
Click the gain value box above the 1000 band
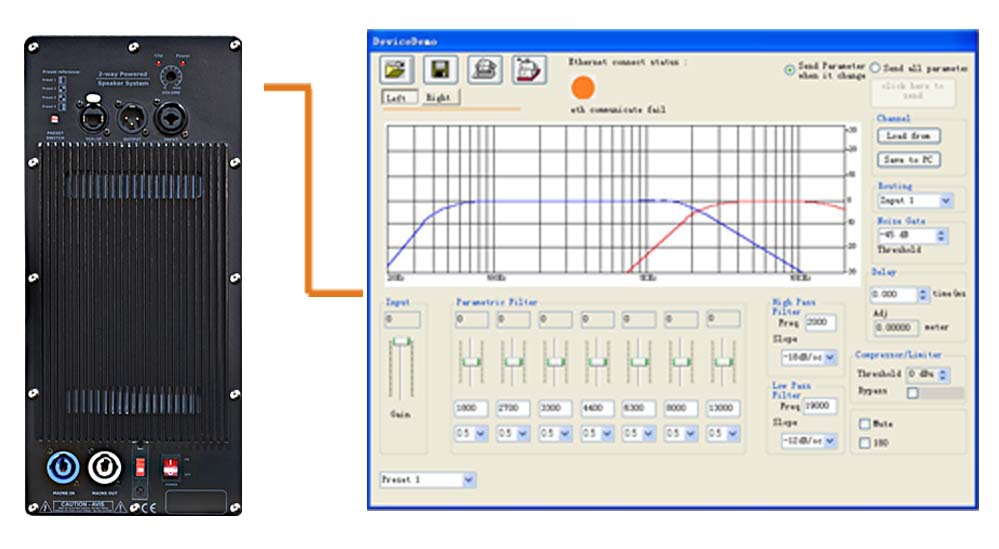click(471, 319)
